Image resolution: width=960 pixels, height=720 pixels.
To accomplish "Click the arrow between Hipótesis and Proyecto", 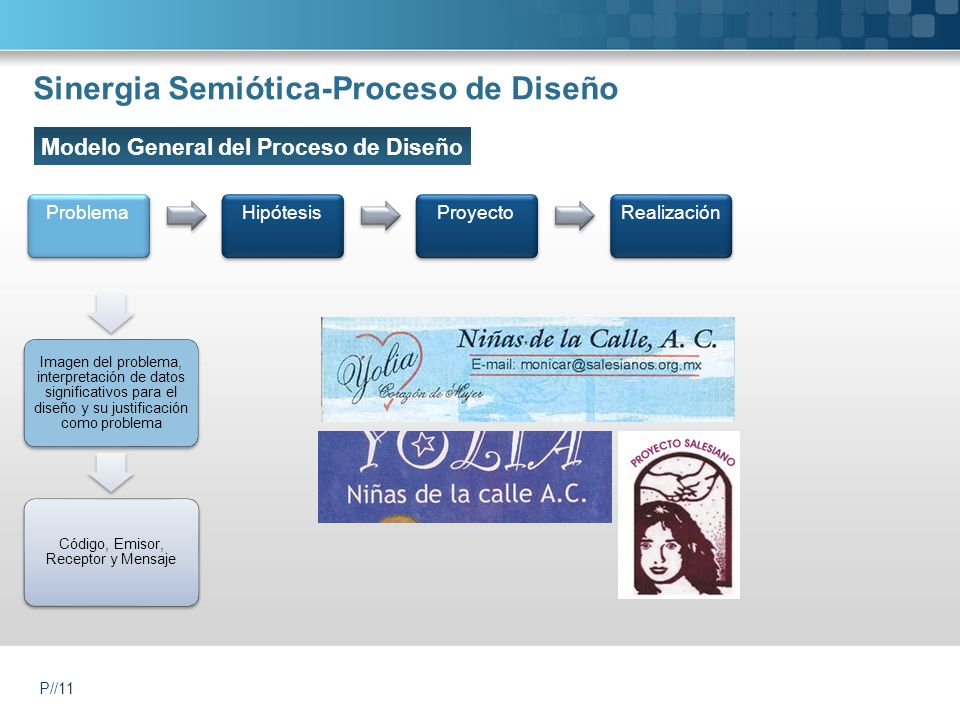I will [380, 216].
